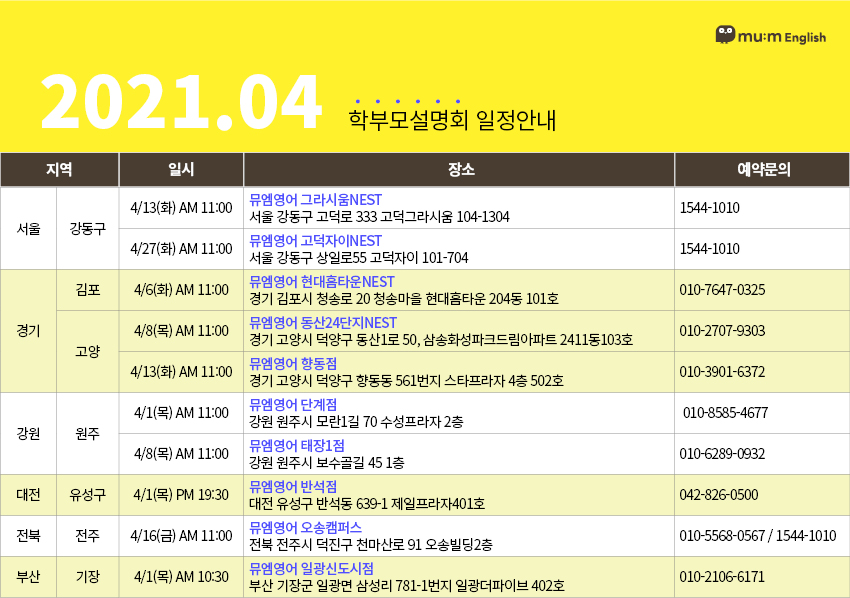The height and width of the screenshot is (598, 850).
Task: Click address 대전 유성구 반석동 639-1
Action: pos(318,504)
